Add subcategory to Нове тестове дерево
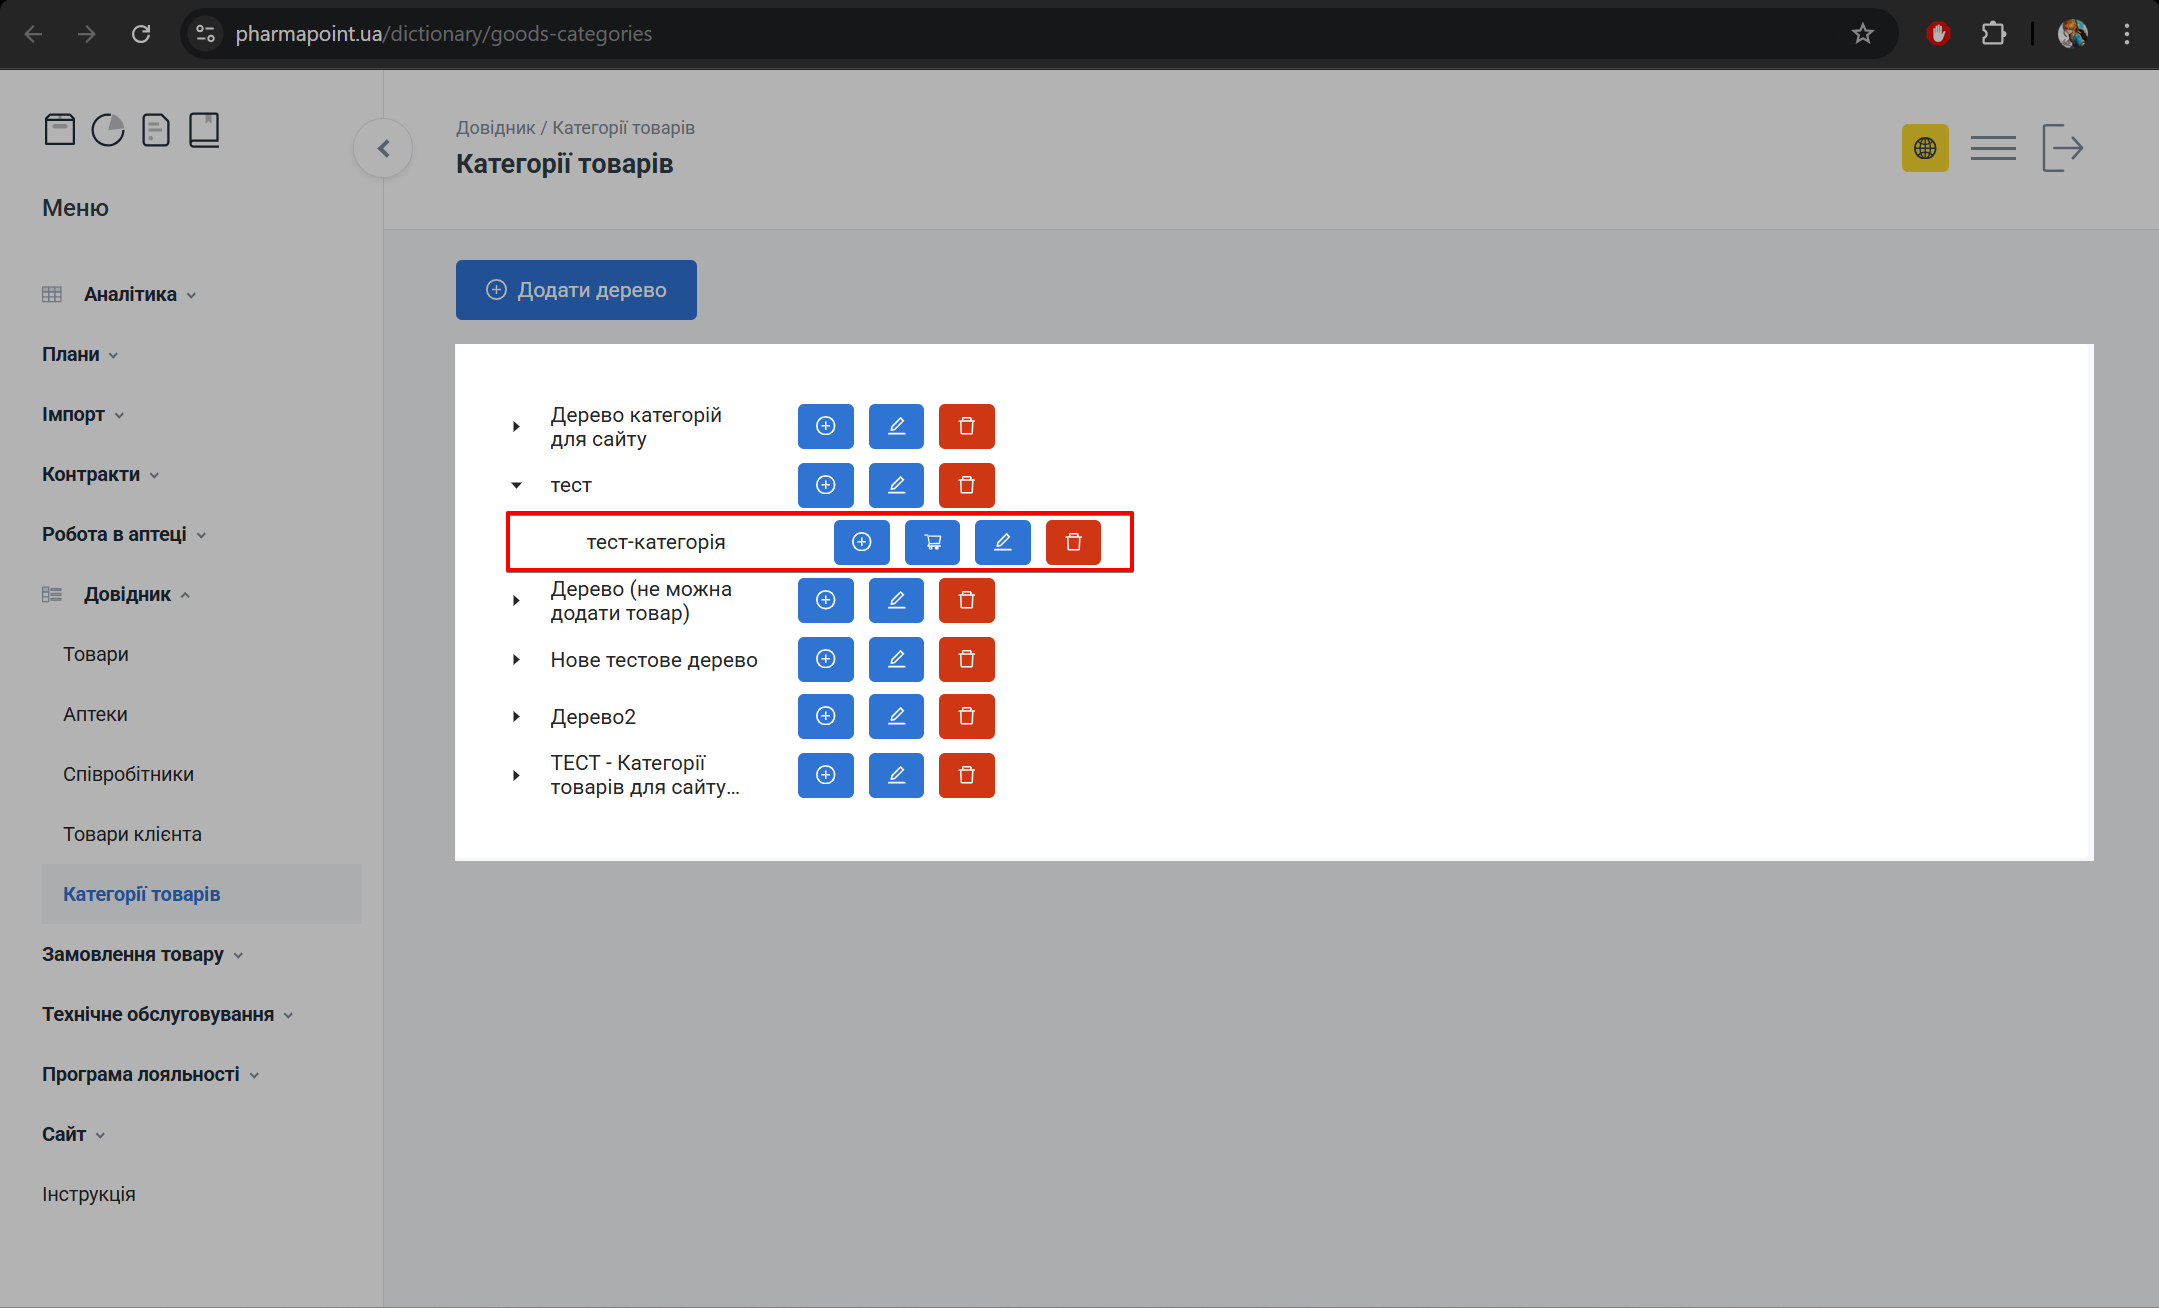Screen dimensions: 2159x1308 pyautogui.click(x=825, y=659)
